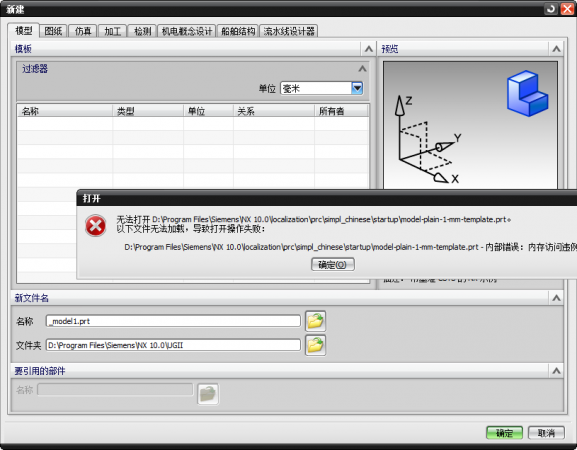Collapse the 要引用的部件 section
The width and height of the screenshot is (577, 450).
556,371
